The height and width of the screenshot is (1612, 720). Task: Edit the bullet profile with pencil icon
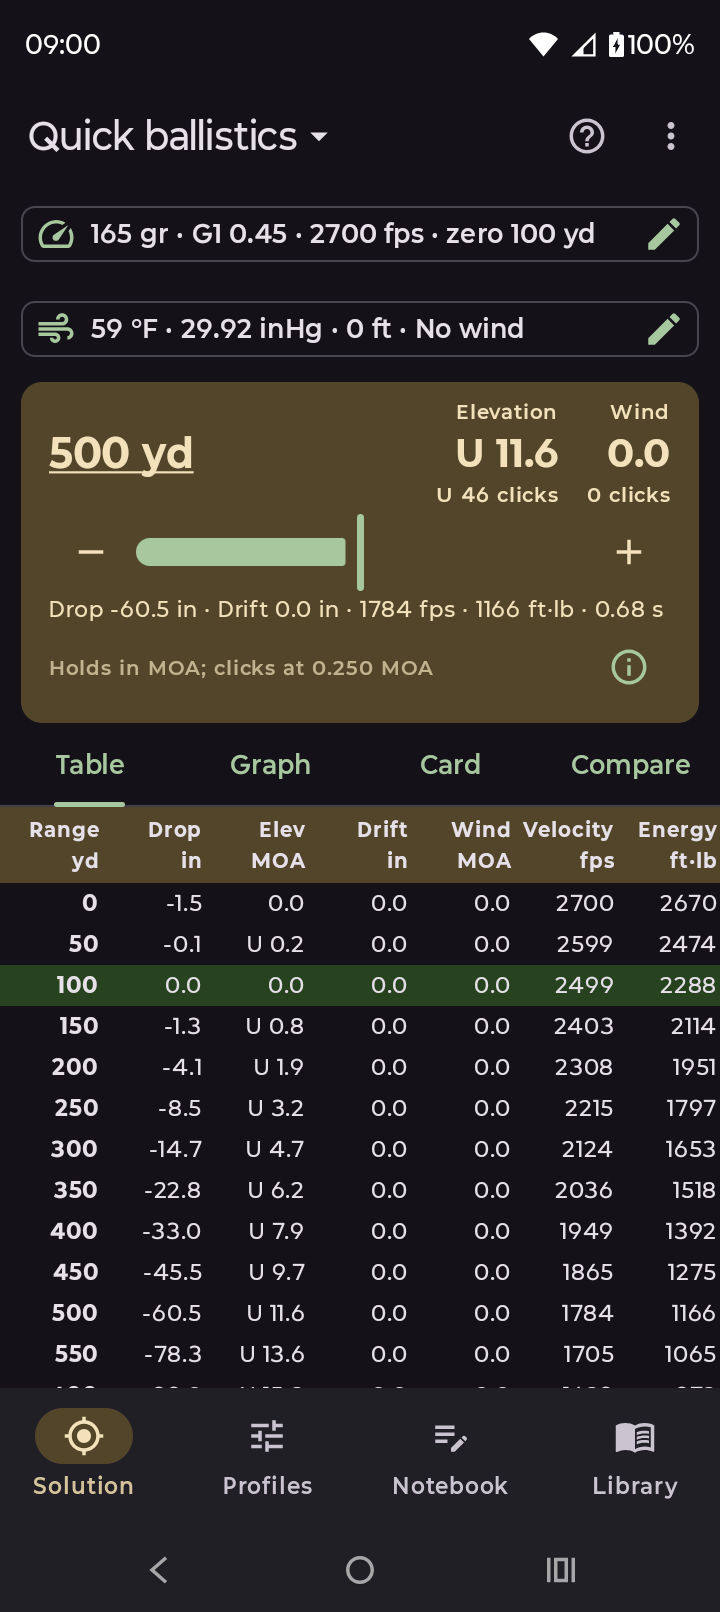tap(664, 234)
